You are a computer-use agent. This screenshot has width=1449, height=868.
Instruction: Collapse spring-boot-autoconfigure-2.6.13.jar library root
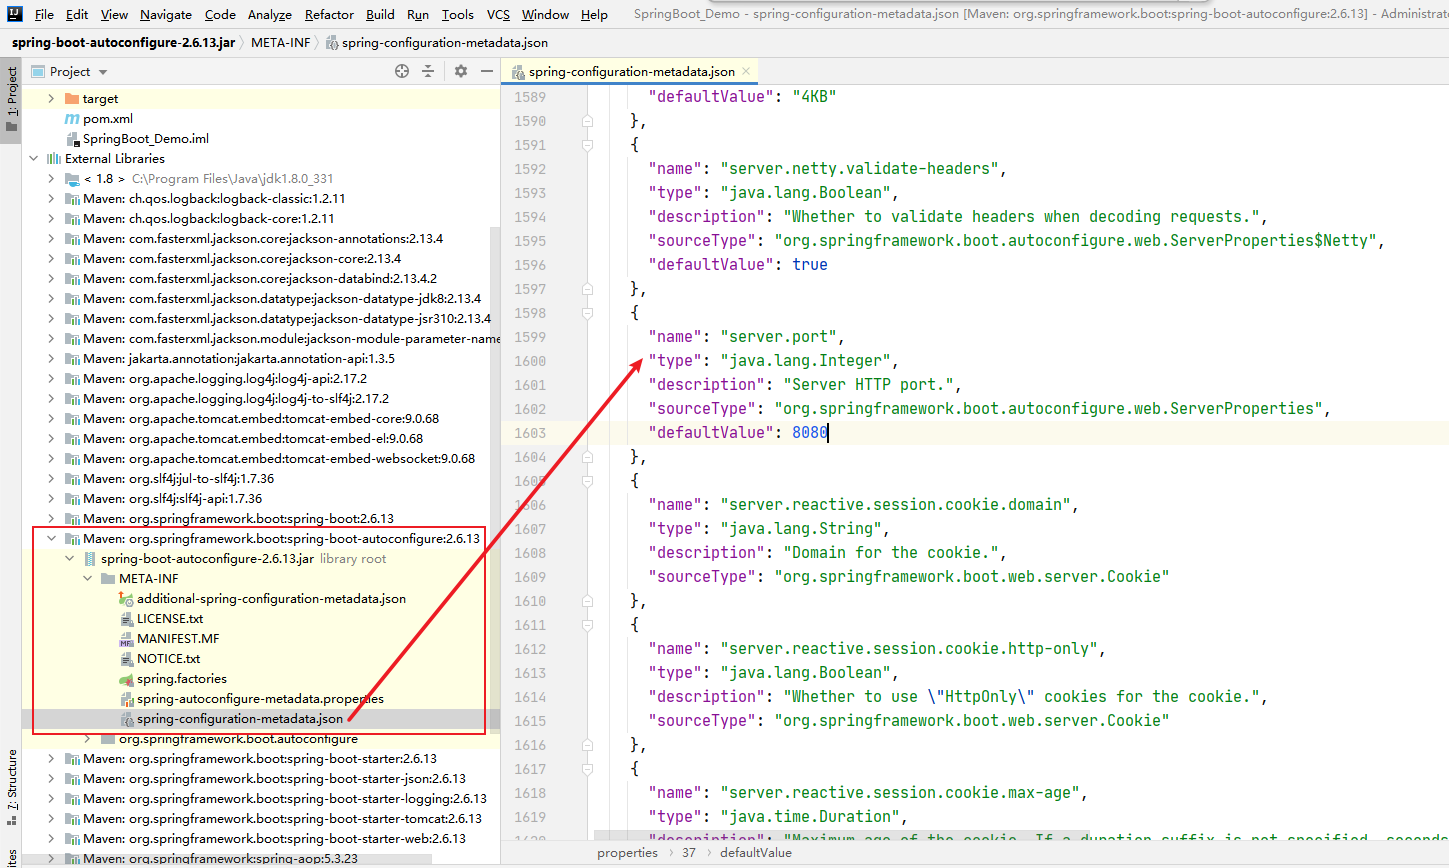[x=69, y=558]
